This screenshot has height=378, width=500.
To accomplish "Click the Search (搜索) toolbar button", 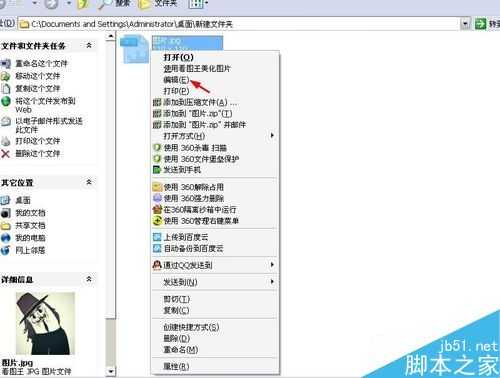I will point(115,4).
